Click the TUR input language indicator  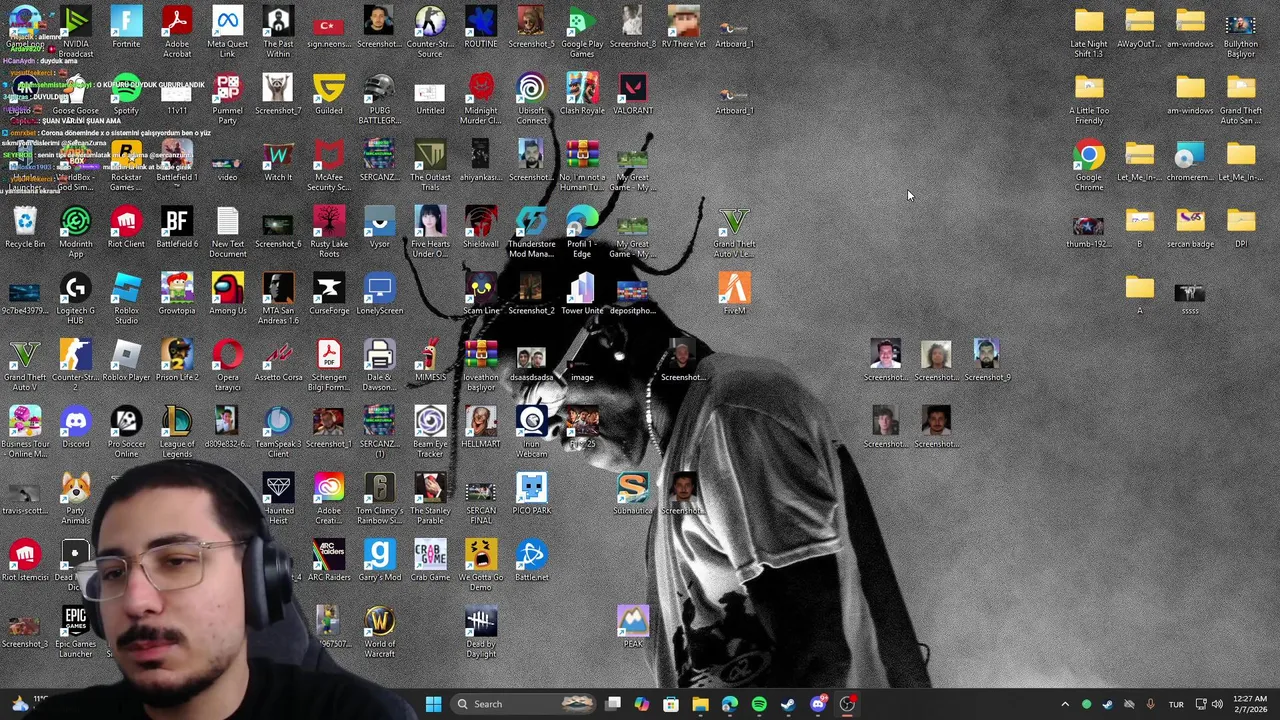[x=1176, y=704]
